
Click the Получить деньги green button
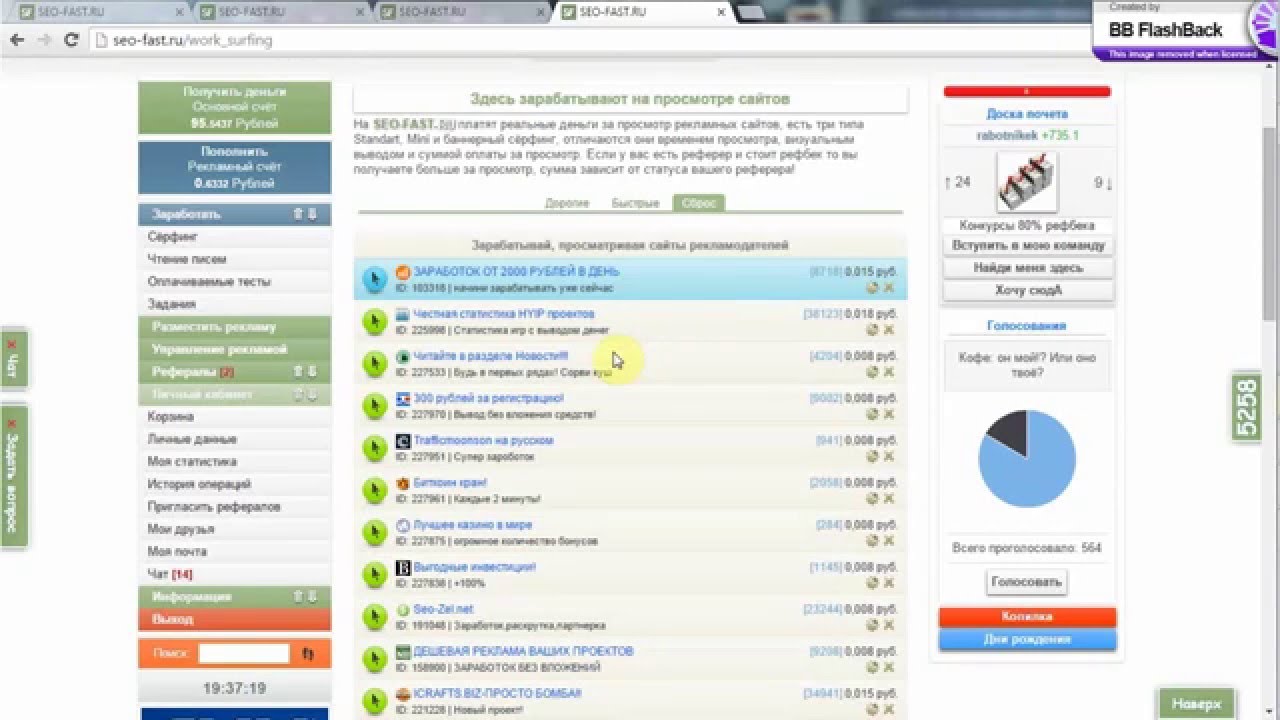click(x=234, y=107)
